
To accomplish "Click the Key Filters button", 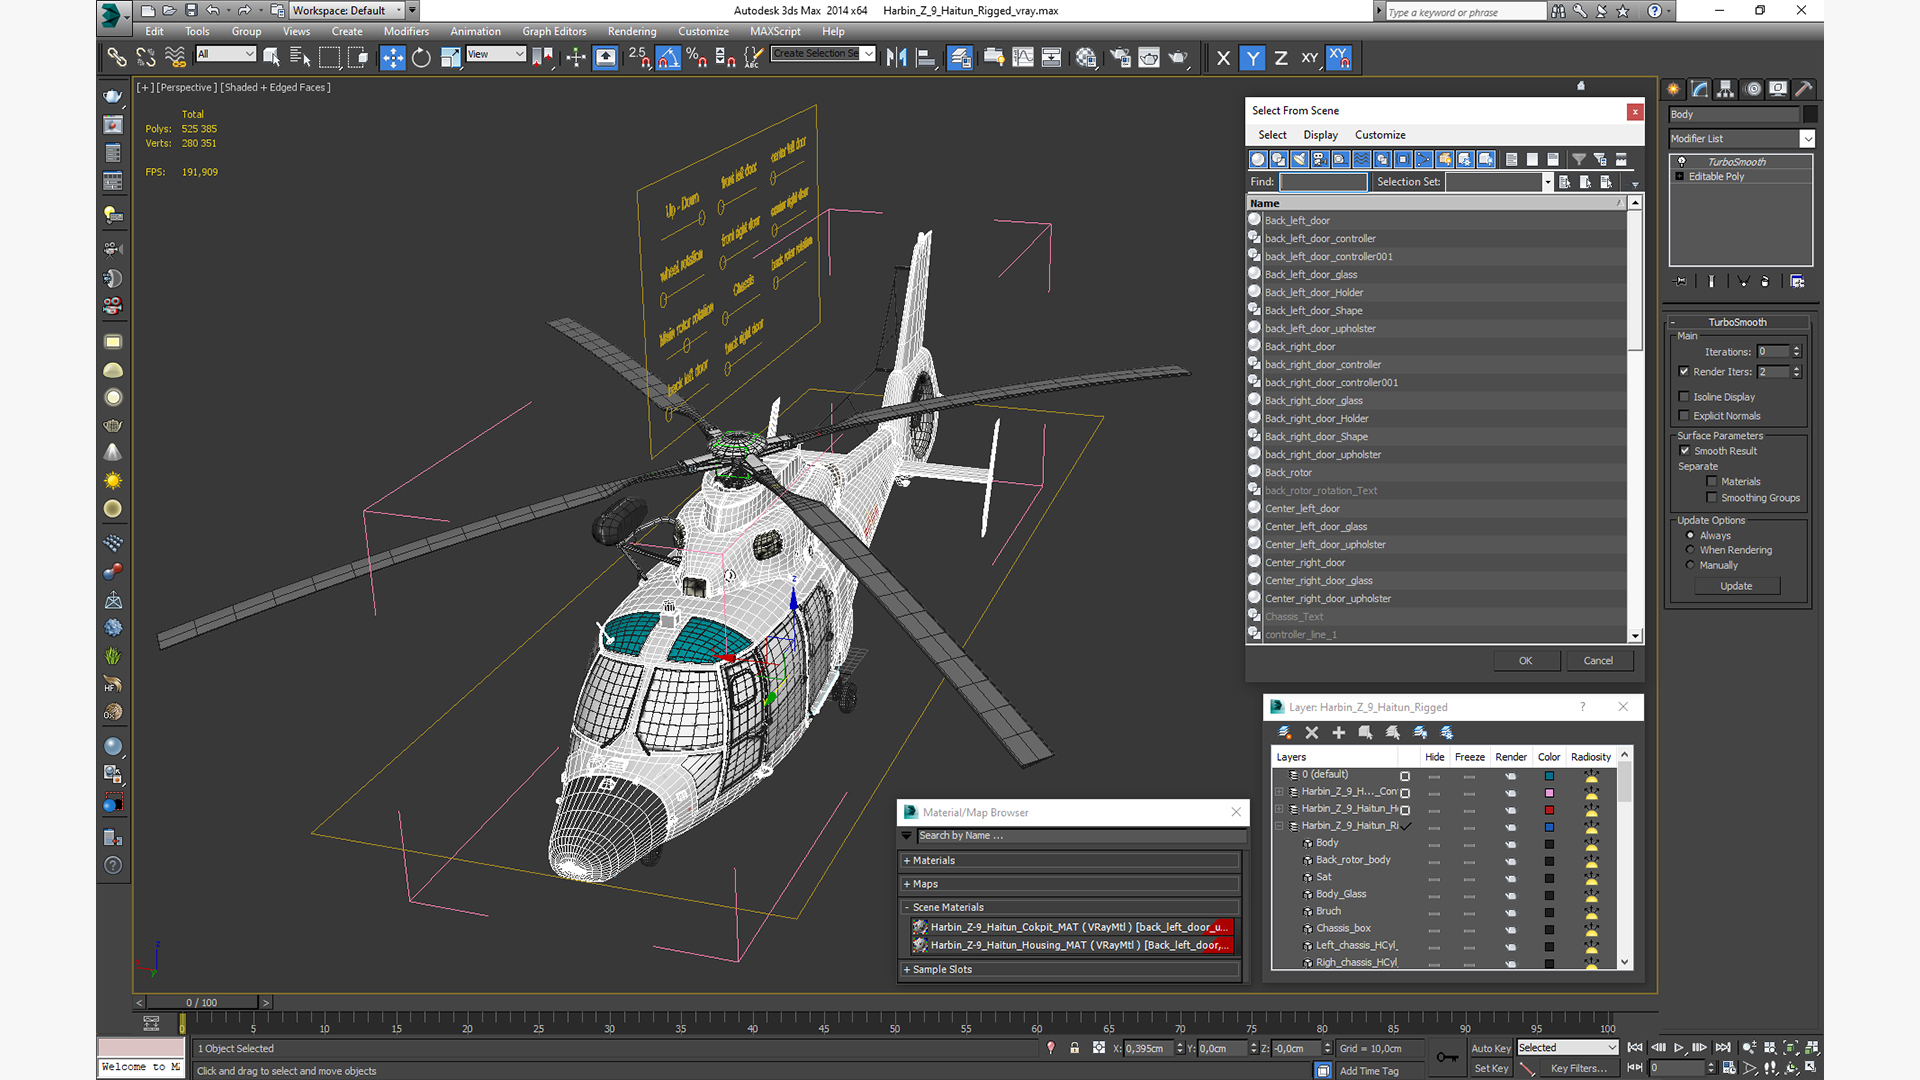I will pyautogui.click(x=1578, y=1069).
